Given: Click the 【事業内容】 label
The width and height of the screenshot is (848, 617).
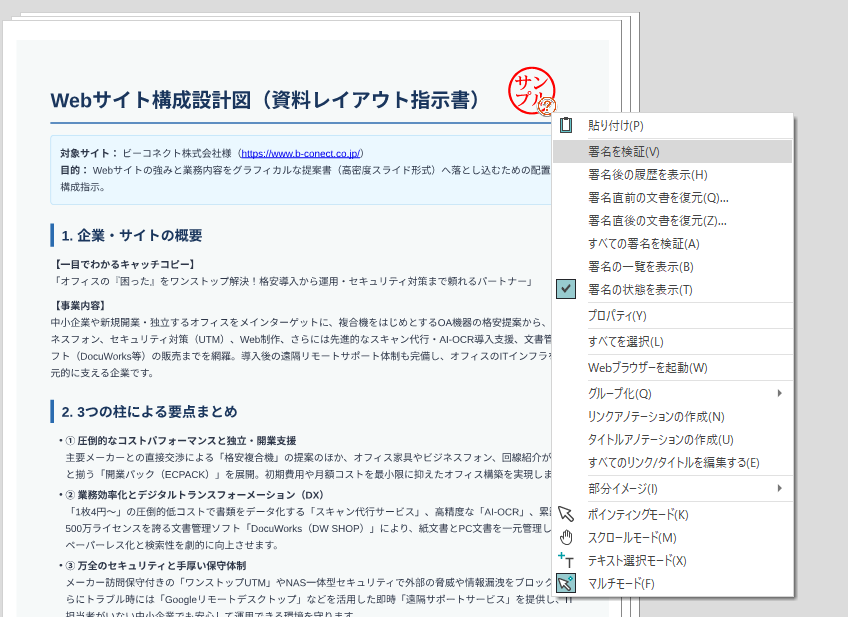Looking at the screenshot, I should click(x=80, y=306).
